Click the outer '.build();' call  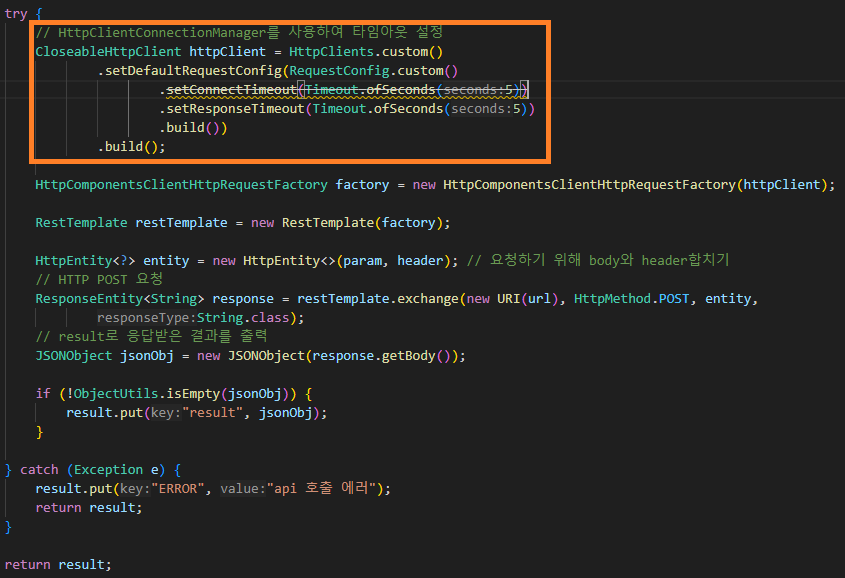(131, 147)
